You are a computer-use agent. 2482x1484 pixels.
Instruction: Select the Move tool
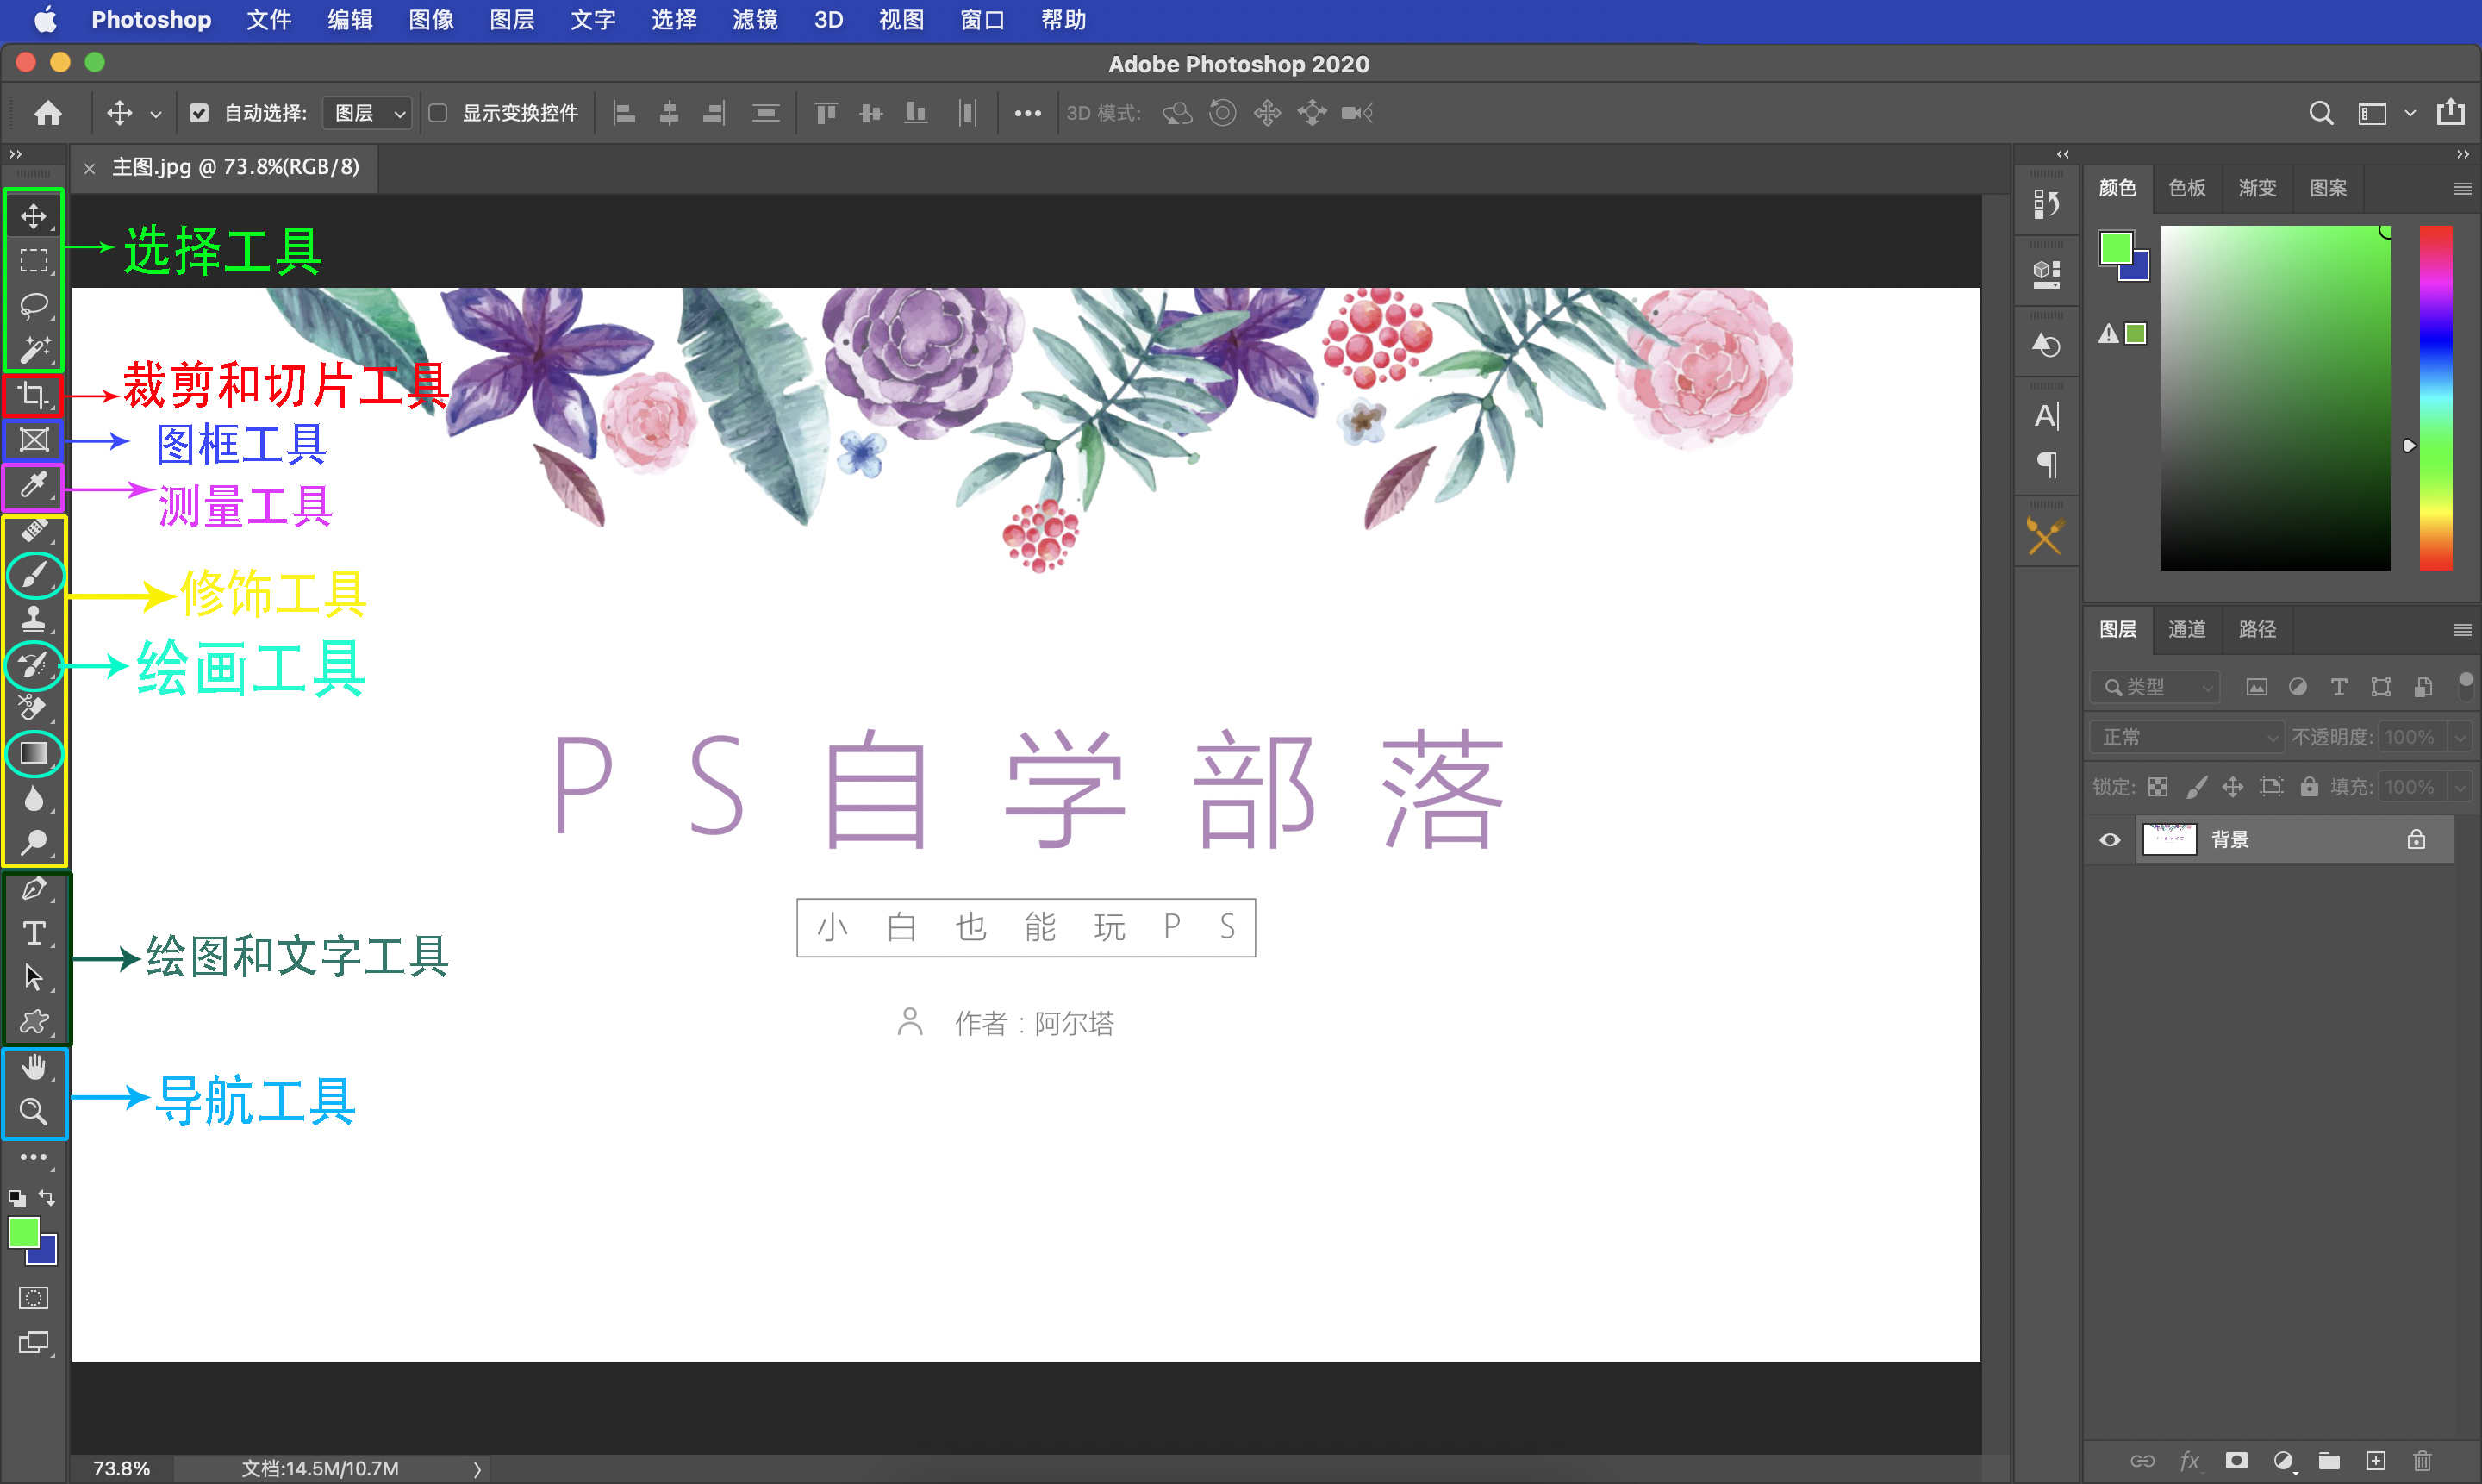click(x=33, y=215)
